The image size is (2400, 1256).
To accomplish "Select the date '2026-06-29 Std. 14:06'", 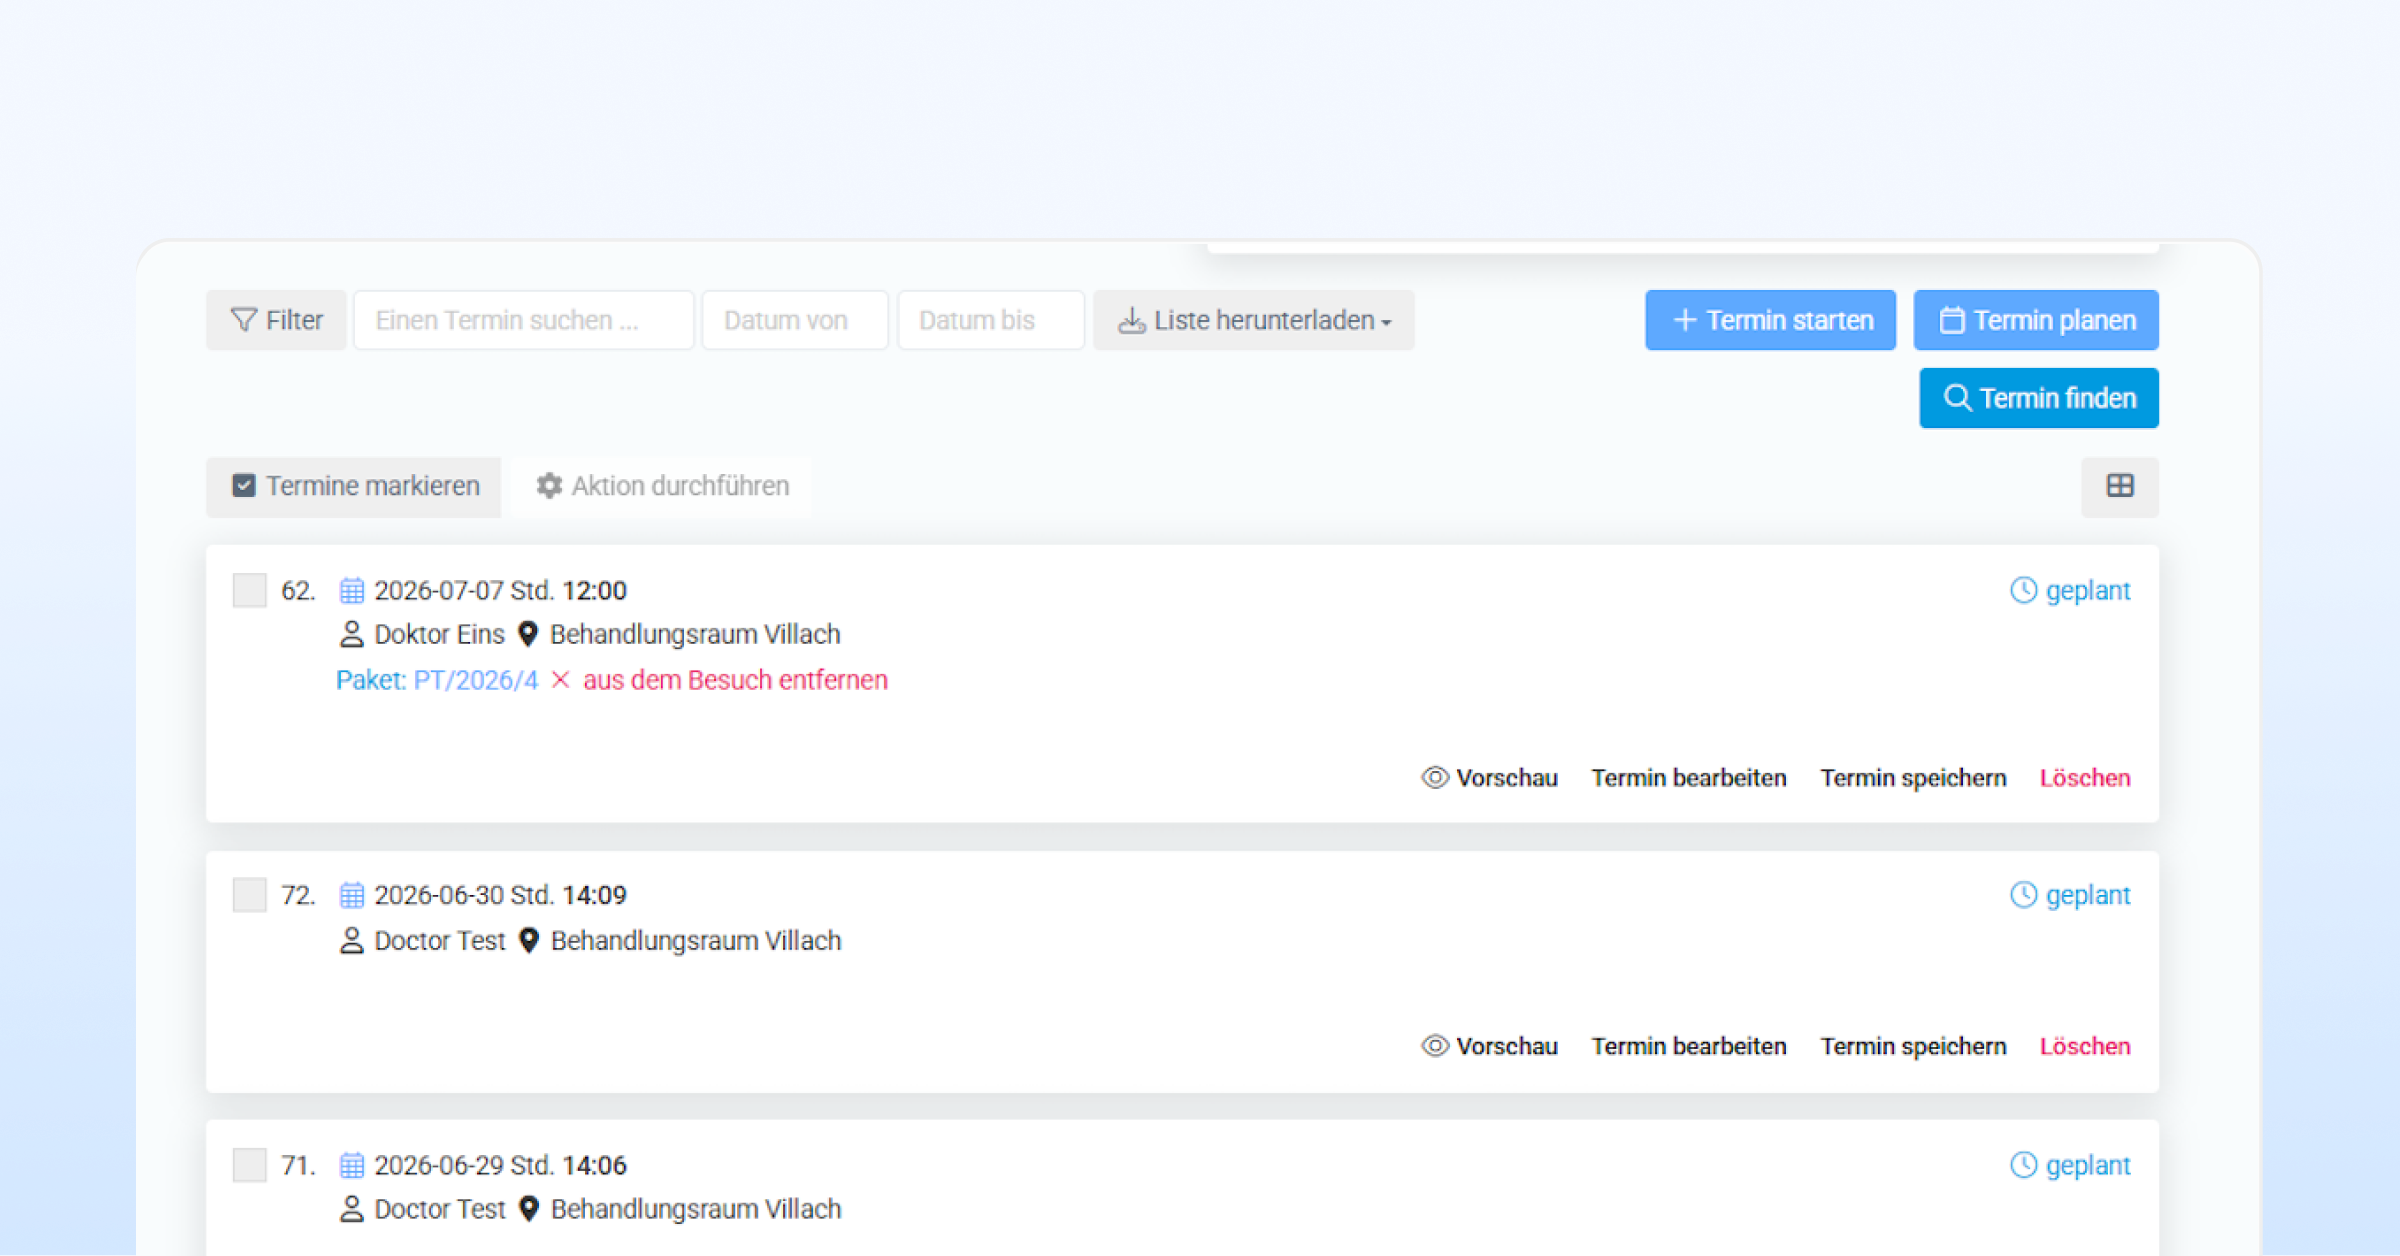I will [x=500, y=1165].
